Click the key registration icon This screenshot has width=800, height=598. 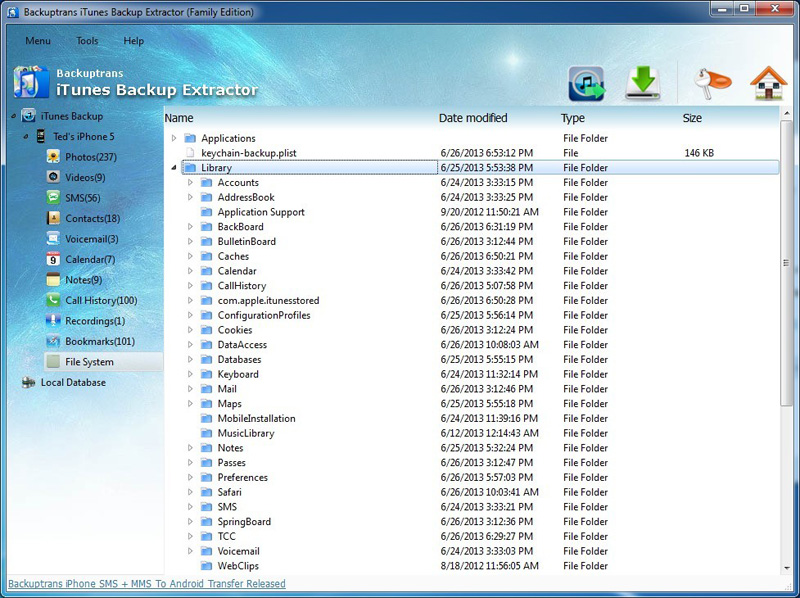[711, 84]
